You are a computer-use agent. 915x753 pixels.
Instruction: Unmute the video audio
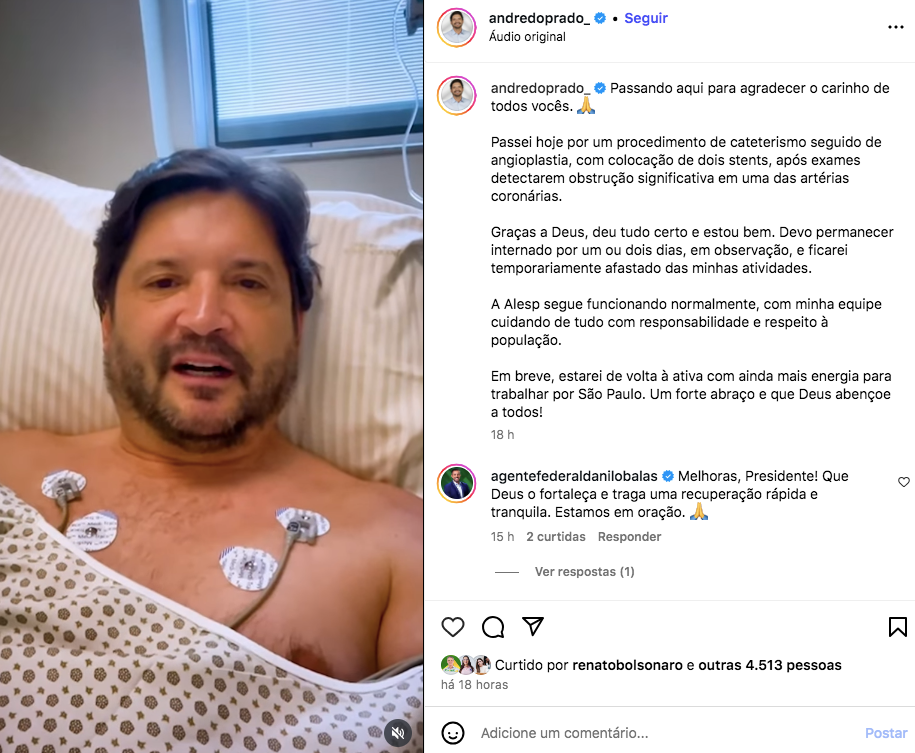coord(398,733)
